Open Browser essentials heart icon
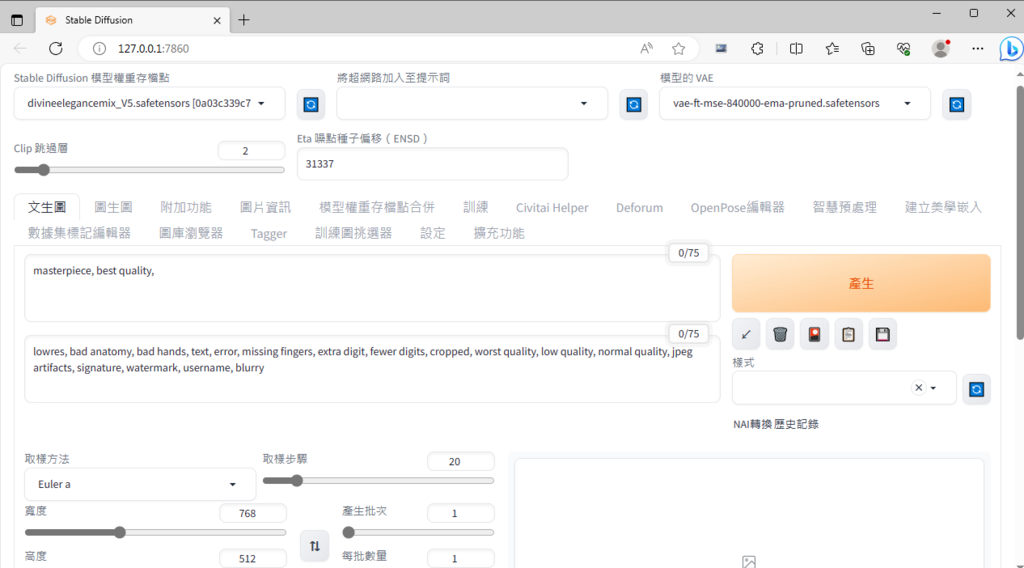1024x568 pixels. 904,48
